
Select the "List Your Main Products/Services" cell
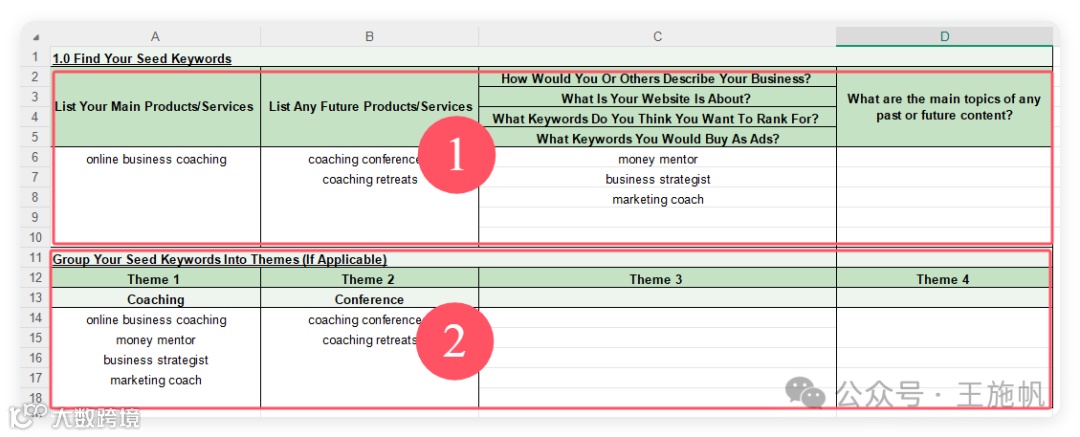point(155,107)
